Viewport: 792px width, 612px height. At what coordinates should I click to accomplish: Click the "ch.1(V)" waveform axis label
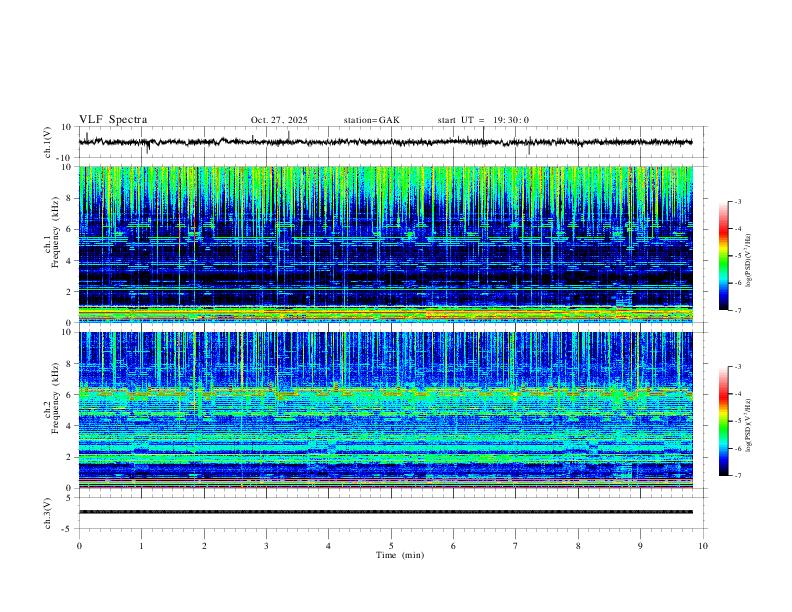48,142
